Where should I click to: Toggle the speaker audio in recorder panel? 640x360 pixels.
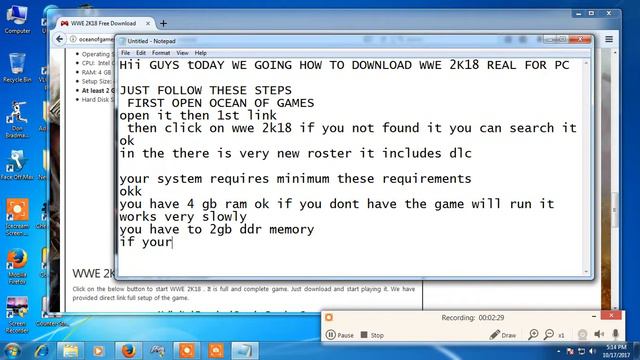click(x=599, y=335)
